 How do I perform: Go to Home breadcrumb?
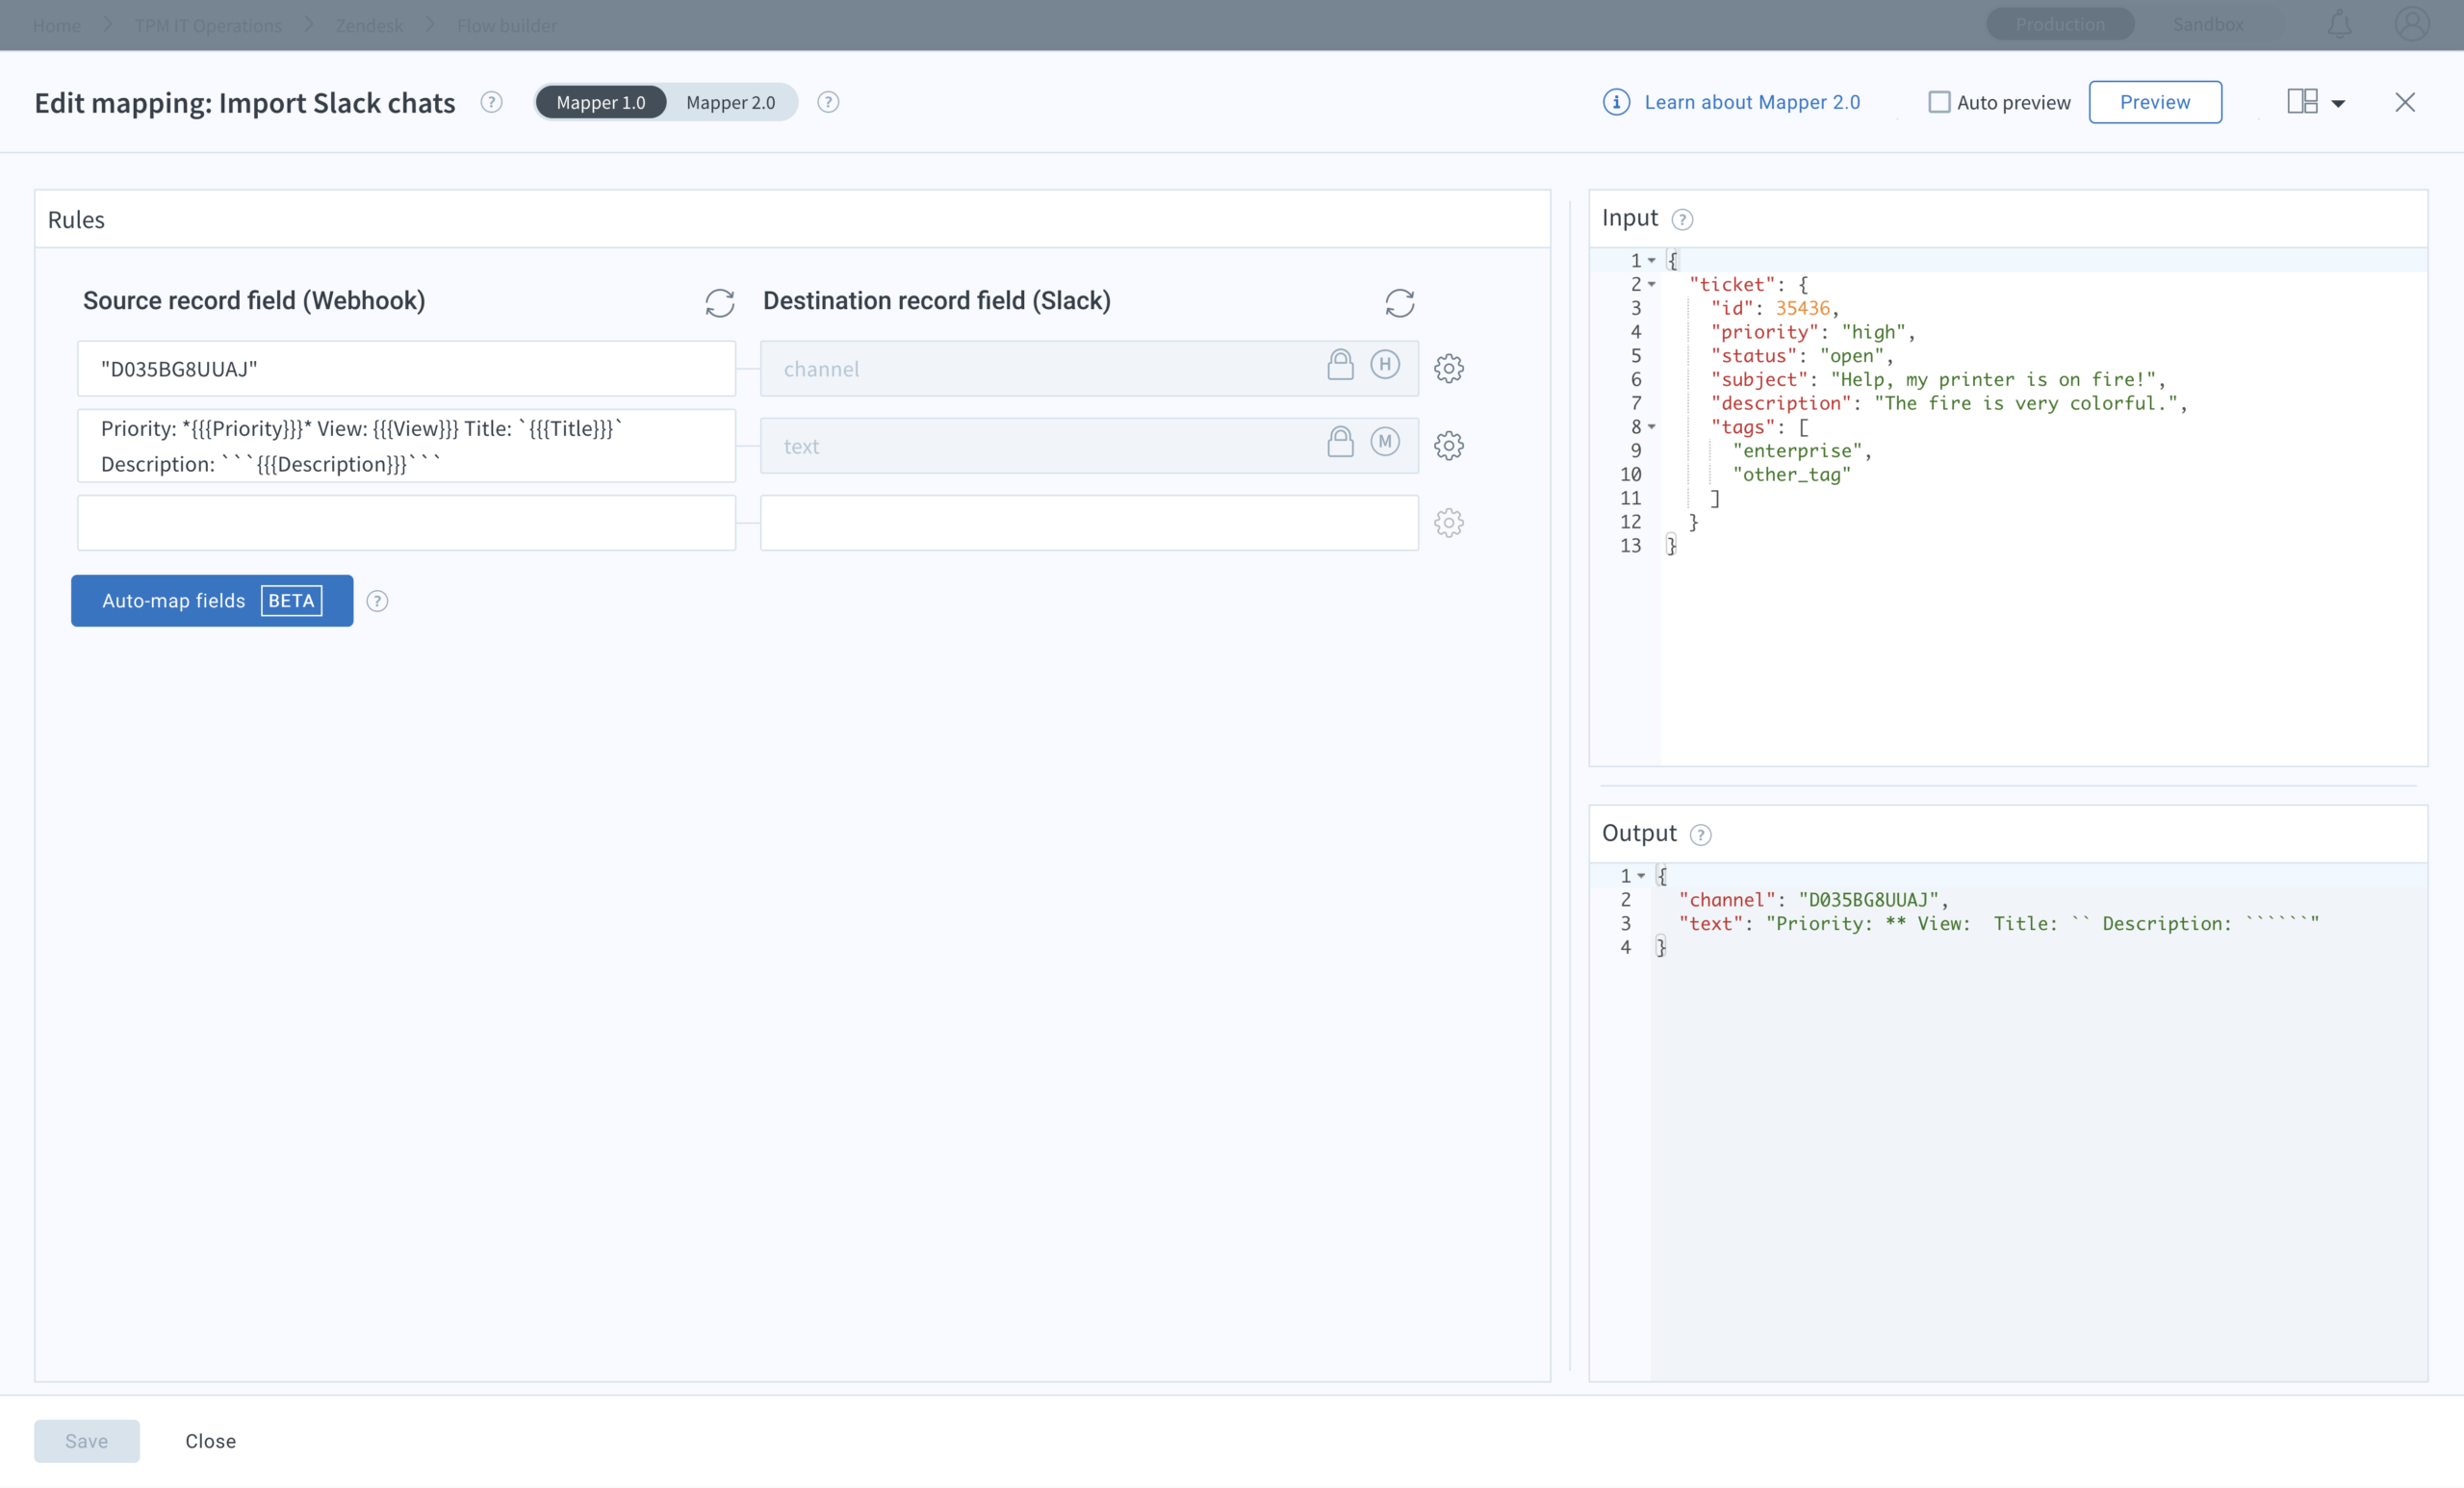pos(57,25)
